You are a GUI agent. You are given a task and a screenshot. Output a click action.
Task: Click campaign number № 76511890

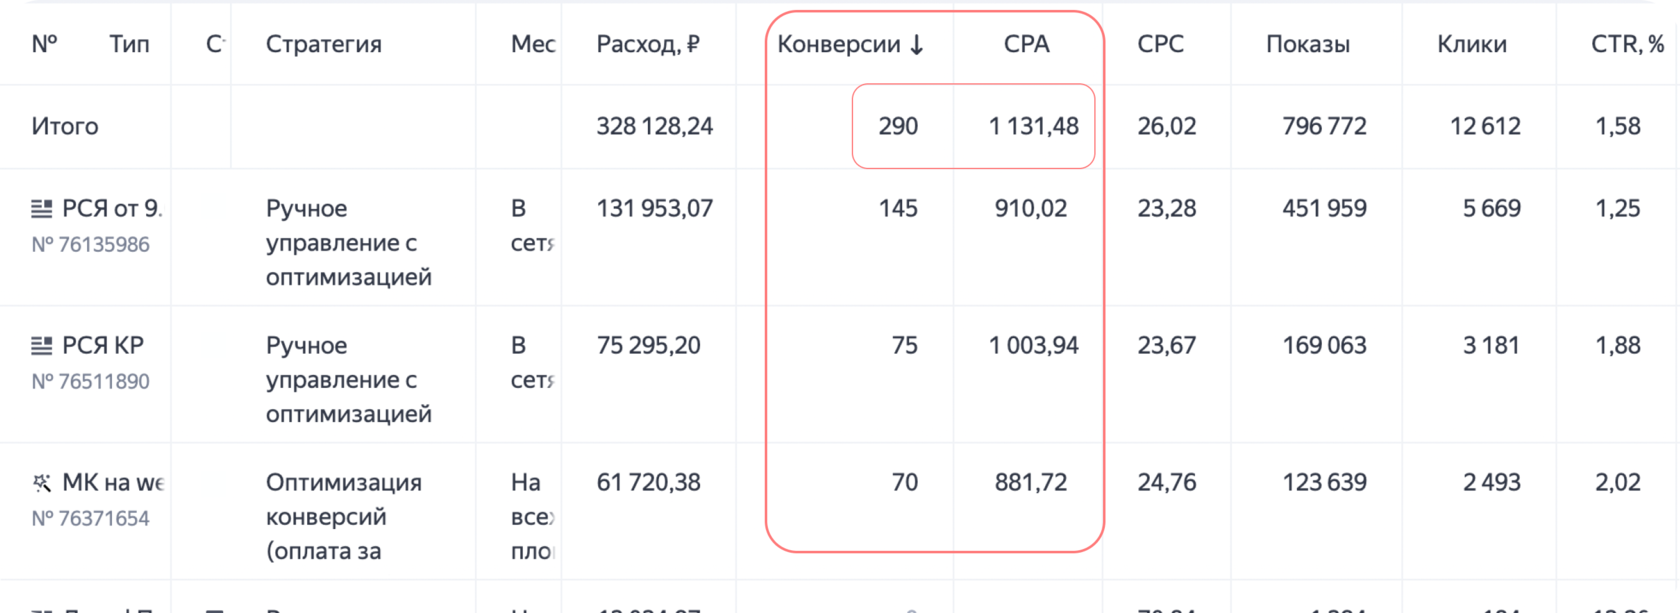[90, 382]
